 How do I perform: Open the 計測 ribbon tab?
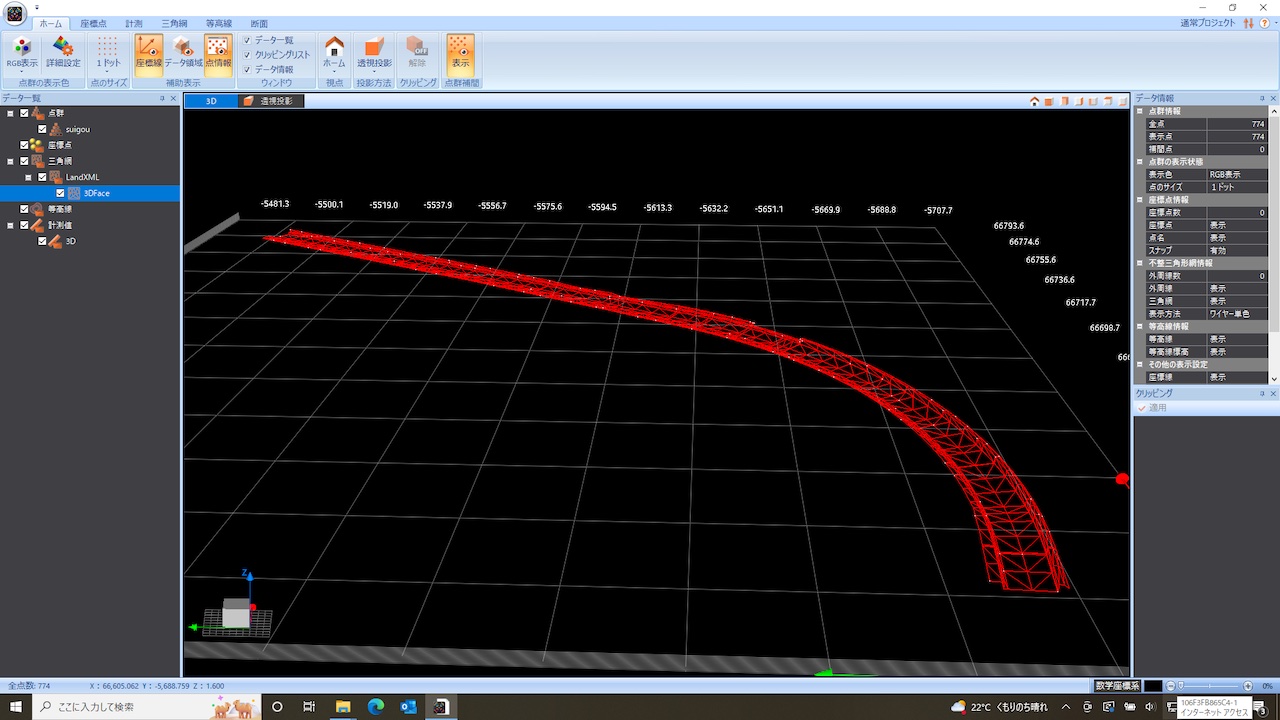134,23
